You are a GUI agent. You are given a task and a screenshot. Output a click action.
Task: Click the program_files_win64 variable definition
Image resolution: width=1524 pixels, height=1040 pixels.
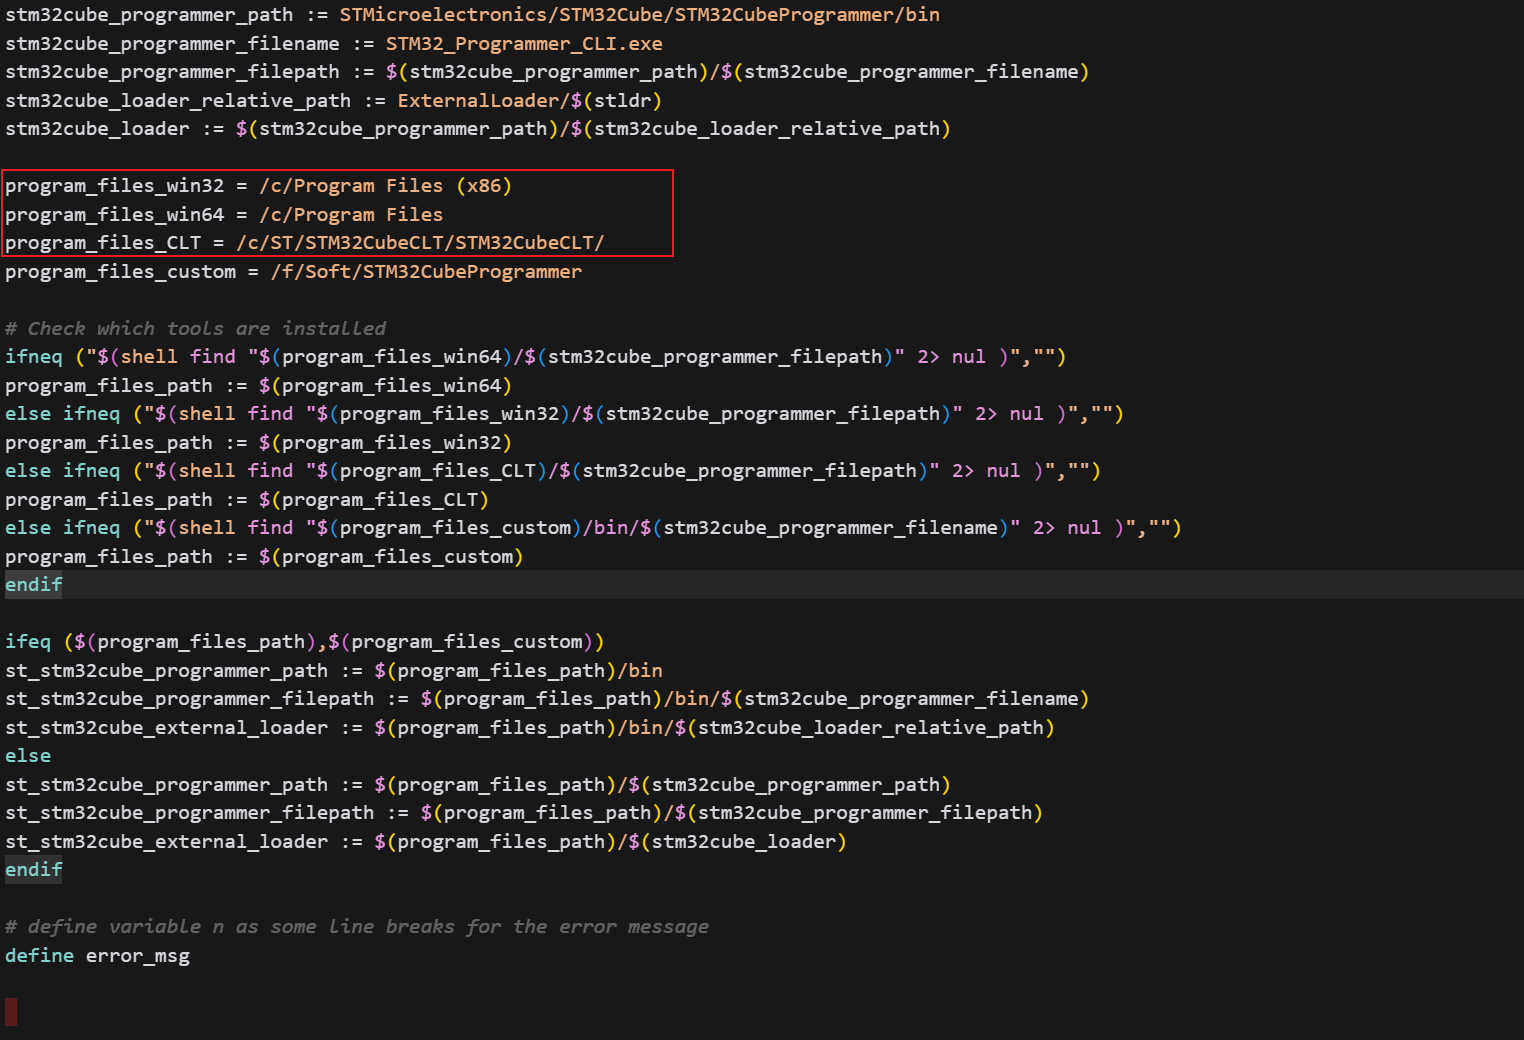click(114, 215)
